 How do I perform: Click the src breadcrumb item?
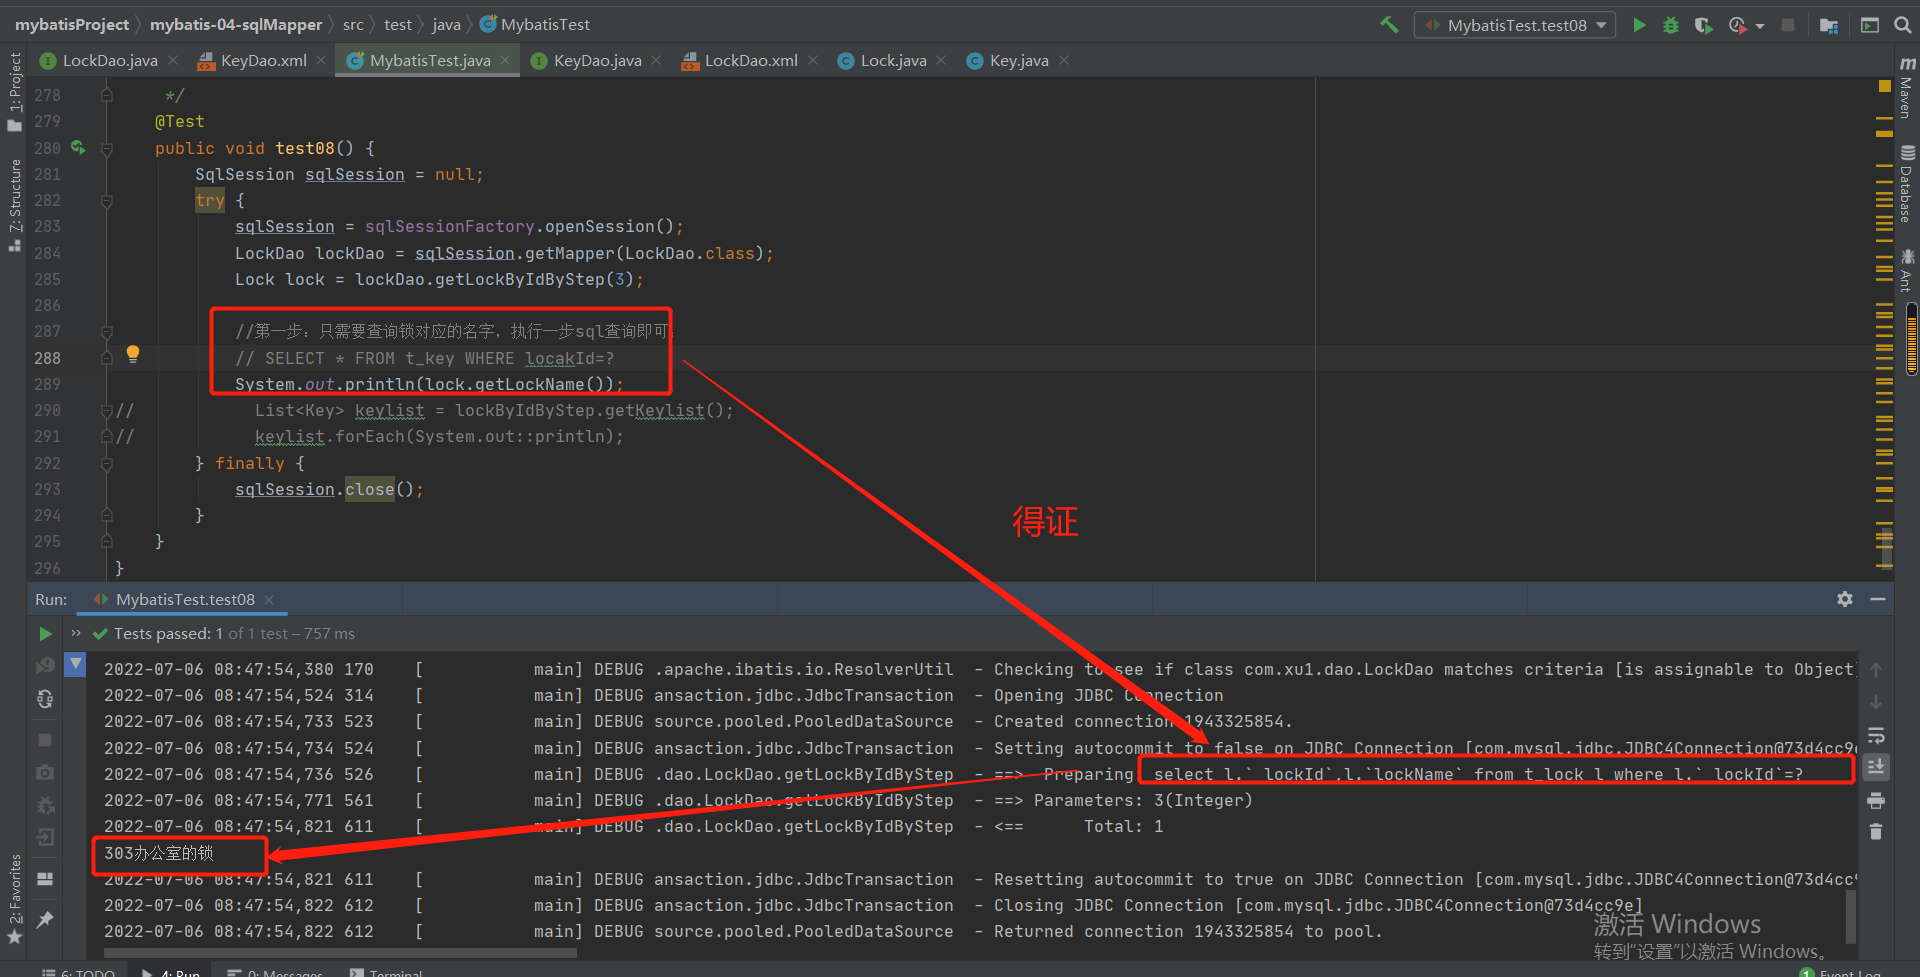coord(353,24)
